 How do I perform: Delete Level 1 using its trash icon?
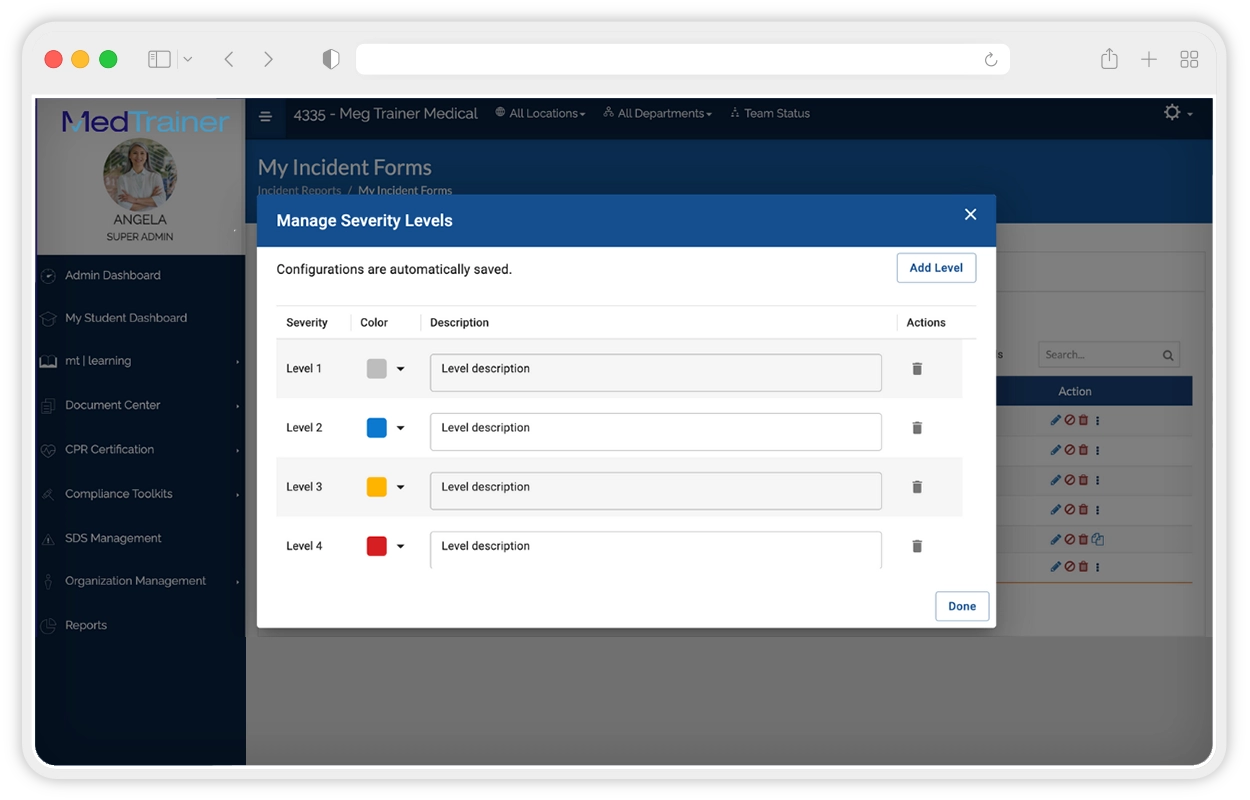pyautogui.click(x=917, y=369)
